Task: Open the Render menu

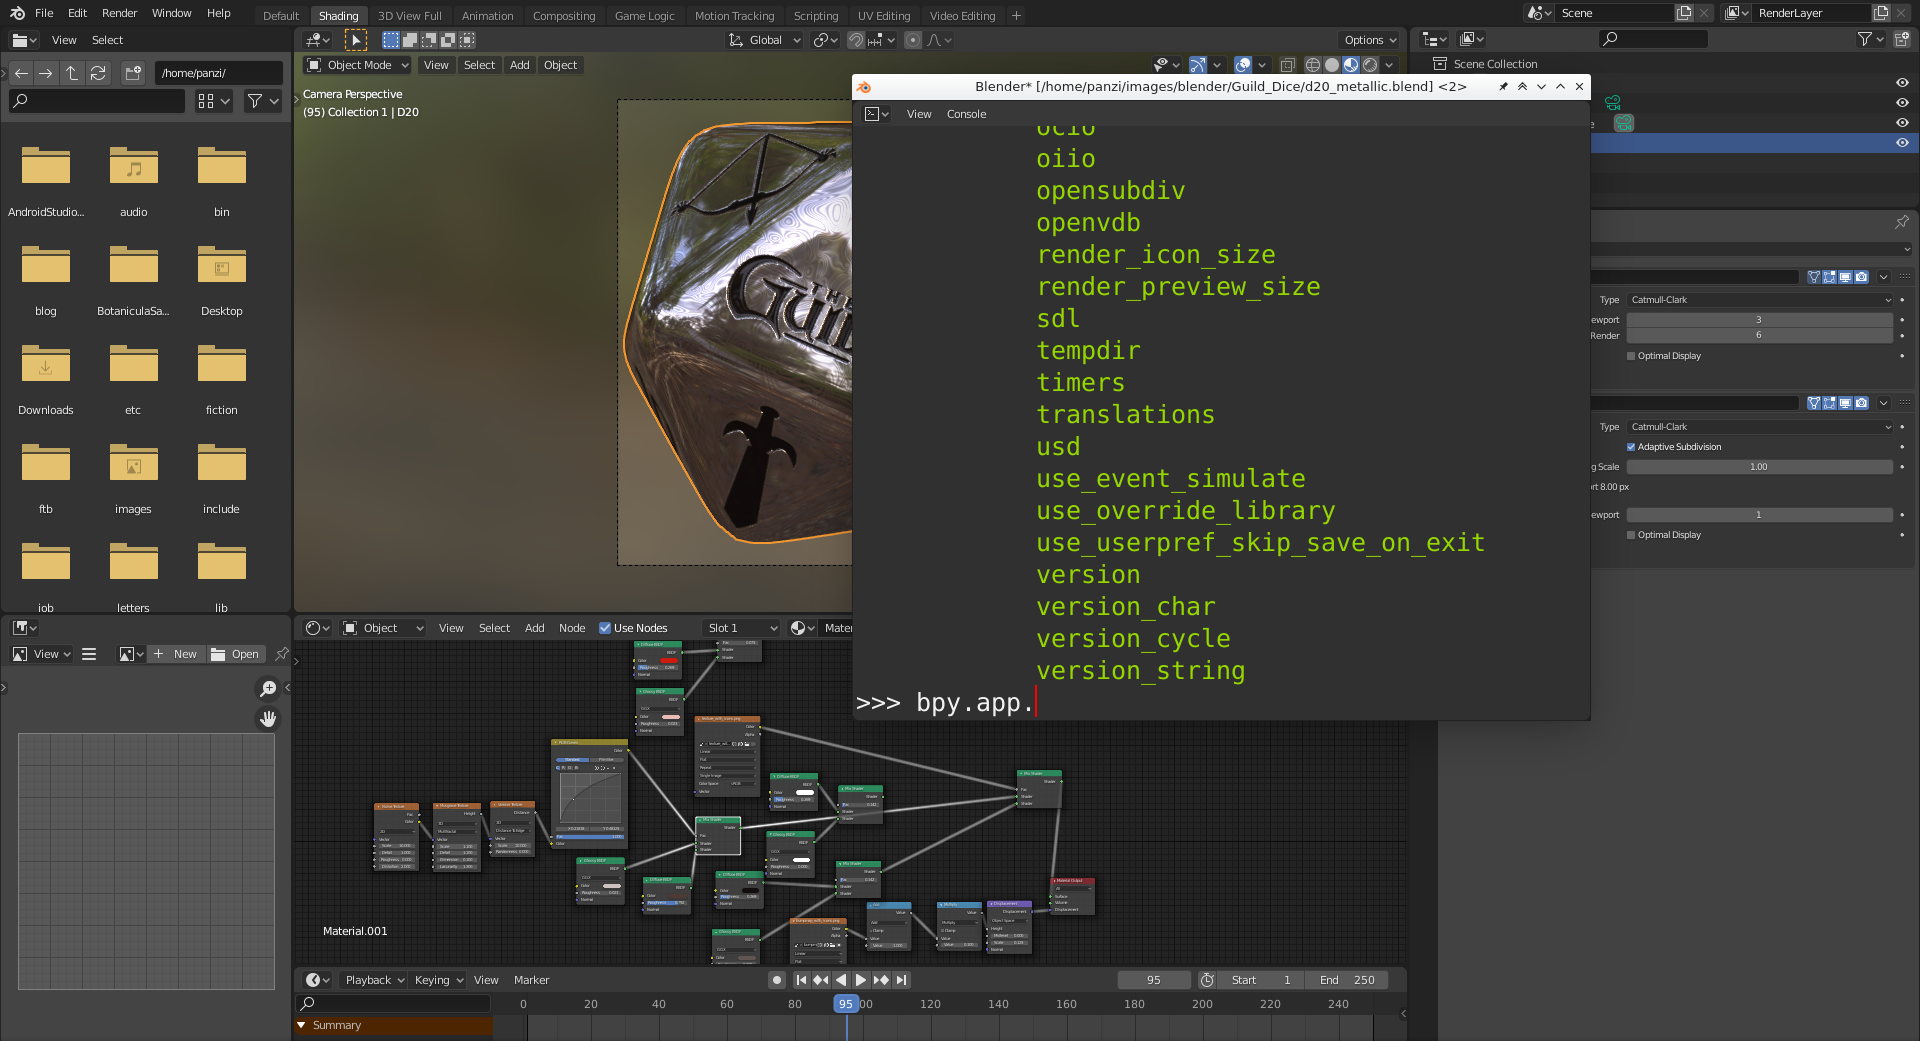Action: [119, 13]
